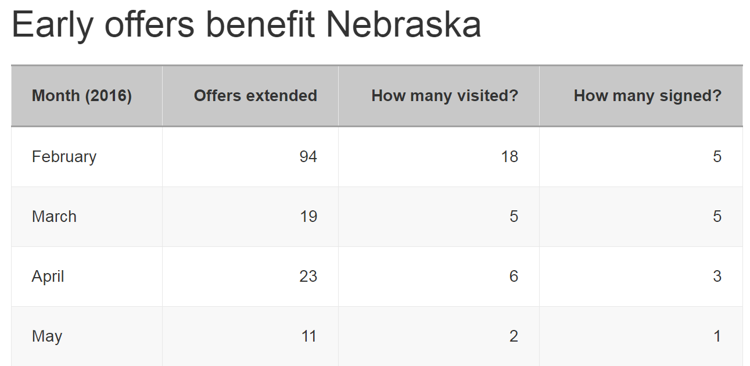Screen dimensions: 750x366
Task: Click the March visited value 5
Action: [514, 217]
